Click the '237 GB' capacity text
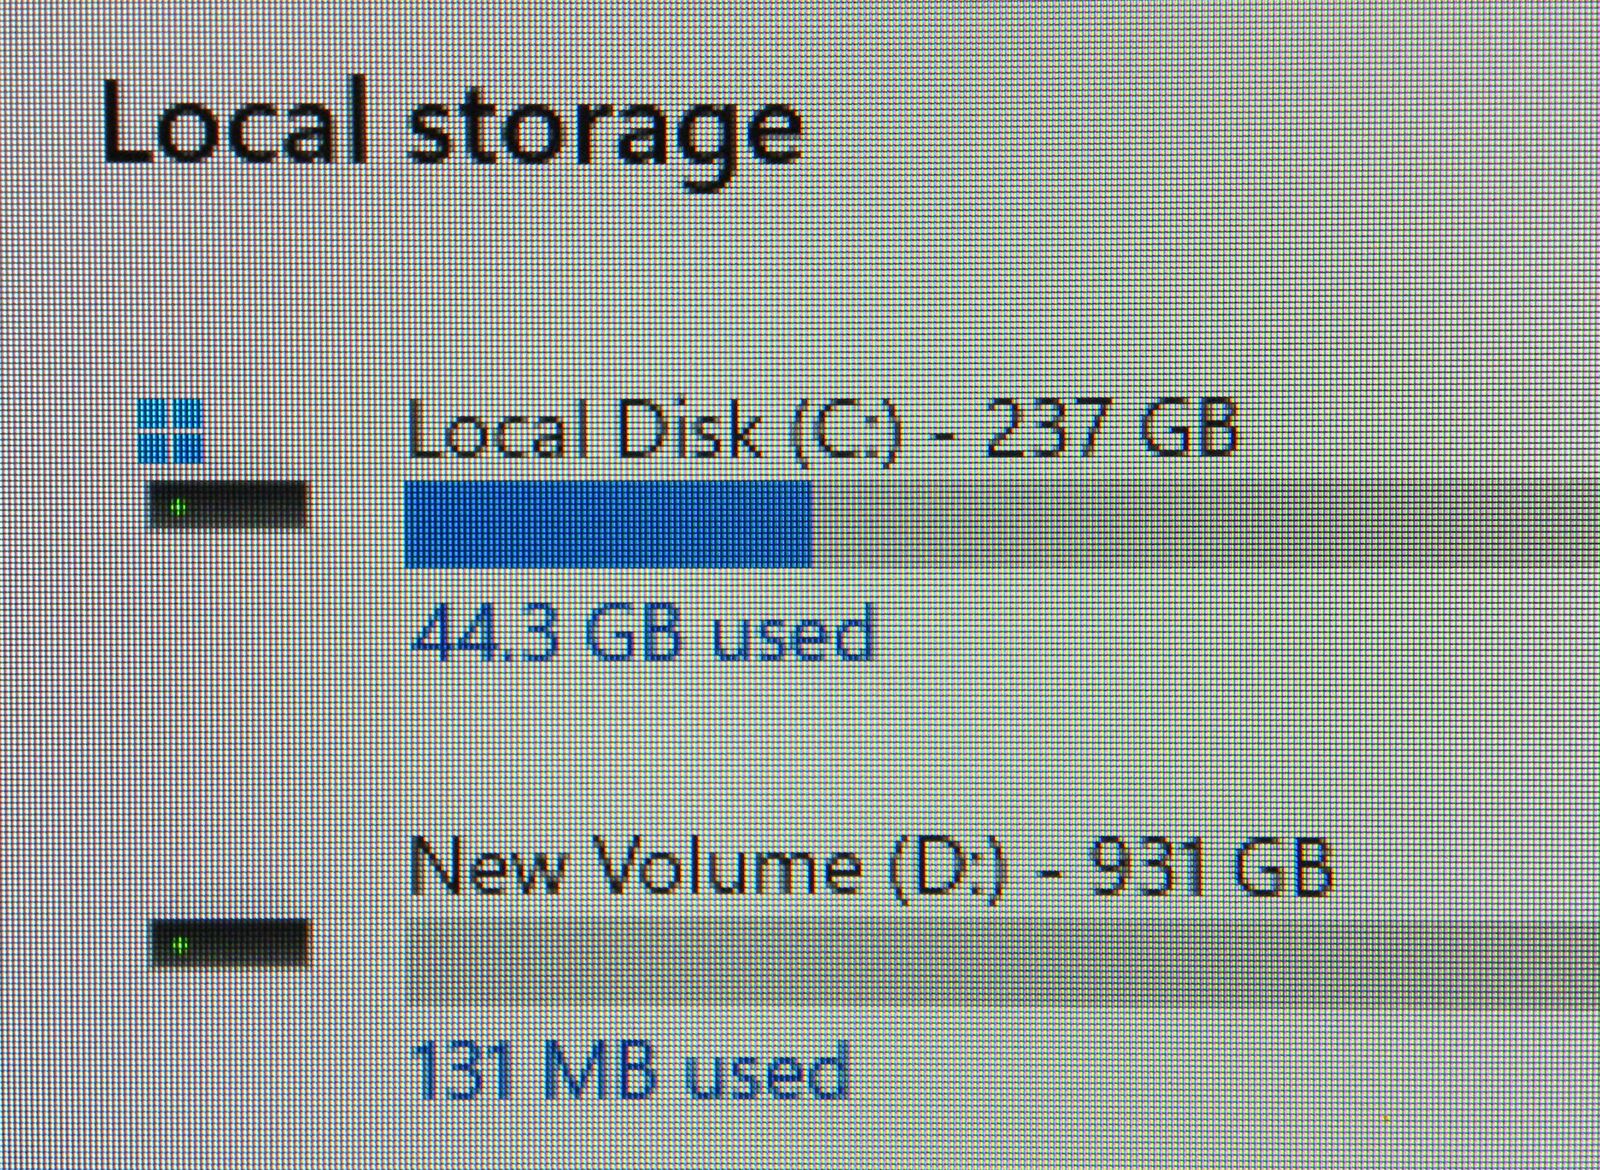The height and width of the screenshot is (1170, 1600). [1110, 428]
